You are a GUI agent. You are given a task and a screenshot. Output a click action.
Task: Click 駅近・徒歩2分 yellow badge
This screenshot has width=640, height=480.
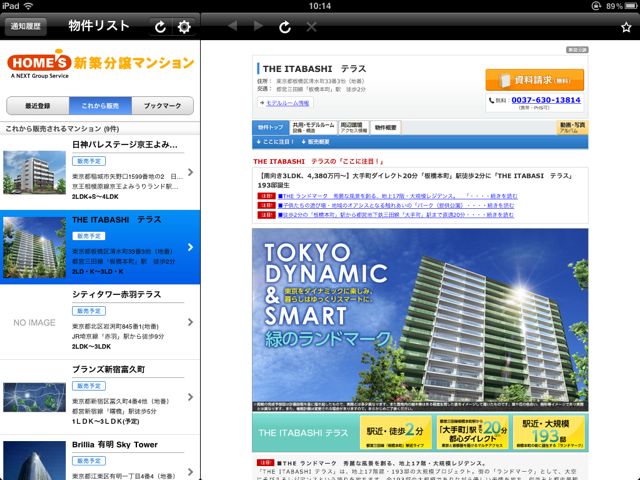point(396,432)
